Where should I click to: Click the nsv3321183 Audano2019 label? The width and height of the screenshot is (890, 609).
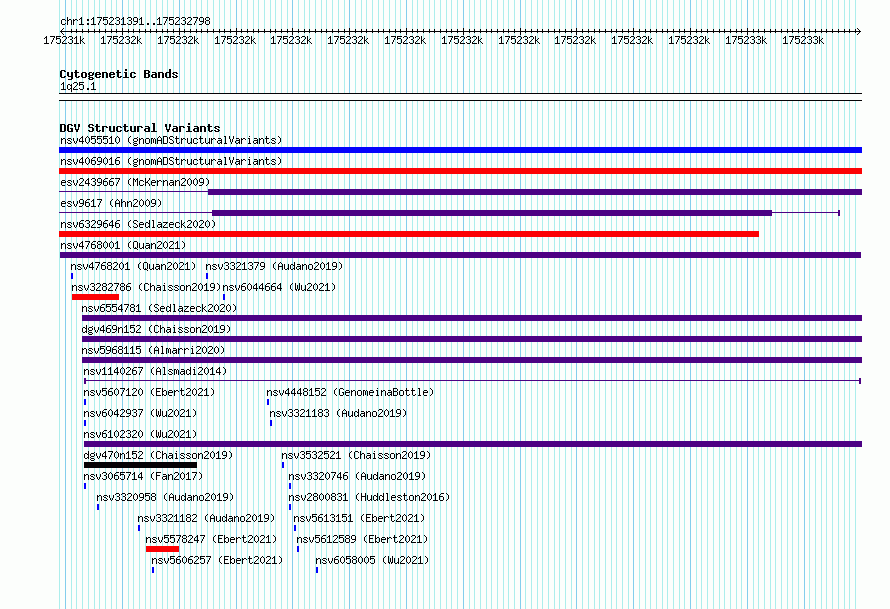(338, 413)
